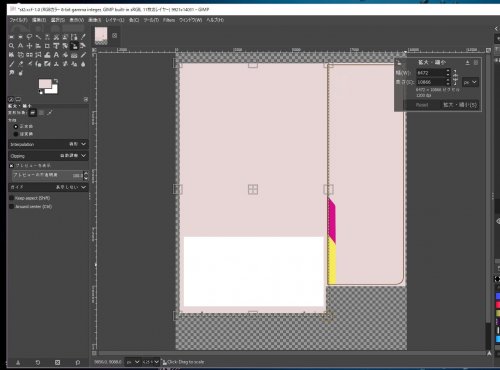Image resolution: width=500 pixels, height=370 pixels.
Task: Enable the Keep aspect (Shift) checkbox
Action: pos(11,198)
